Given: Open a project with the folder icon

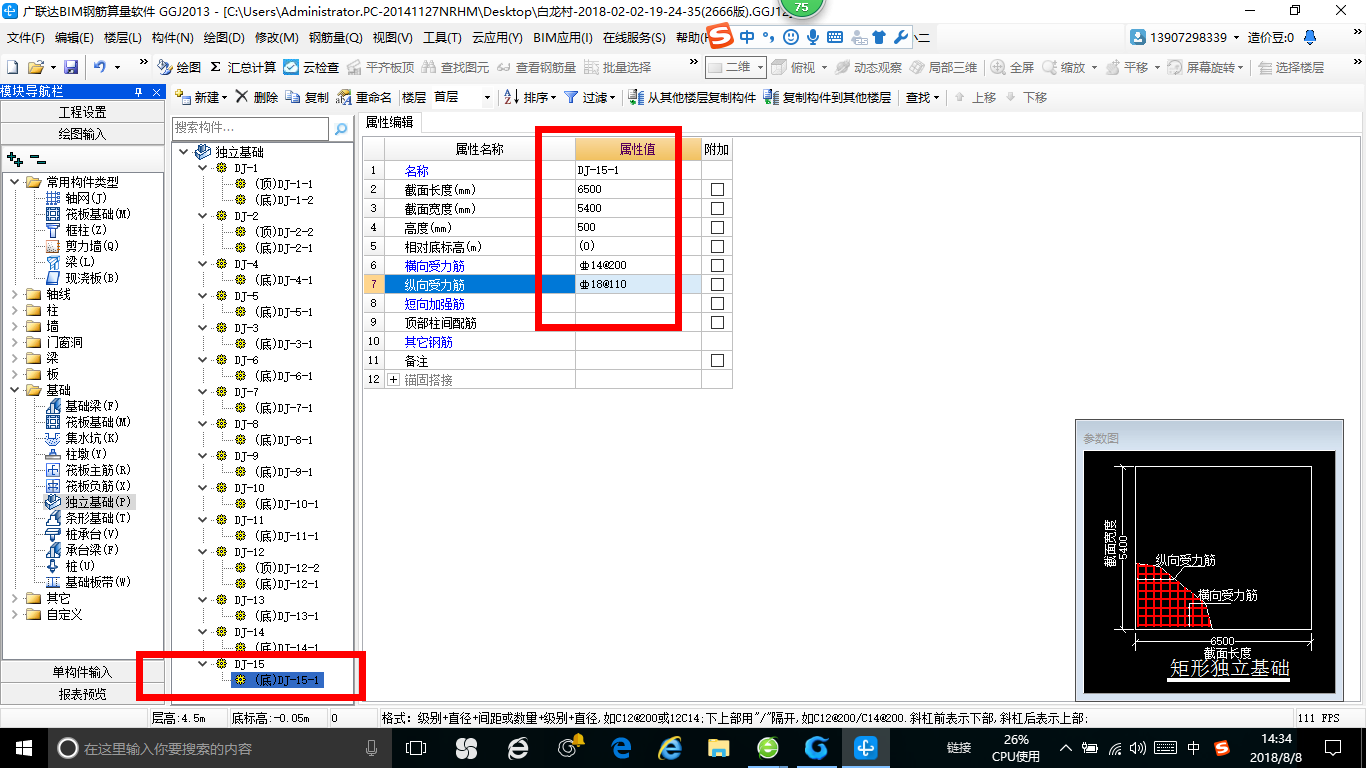Looking at the screenshot, I should [35, 67].
